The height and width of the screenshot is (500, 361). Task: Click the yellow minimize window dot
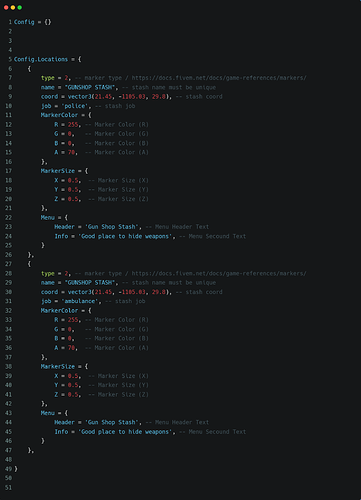point(13,7)
